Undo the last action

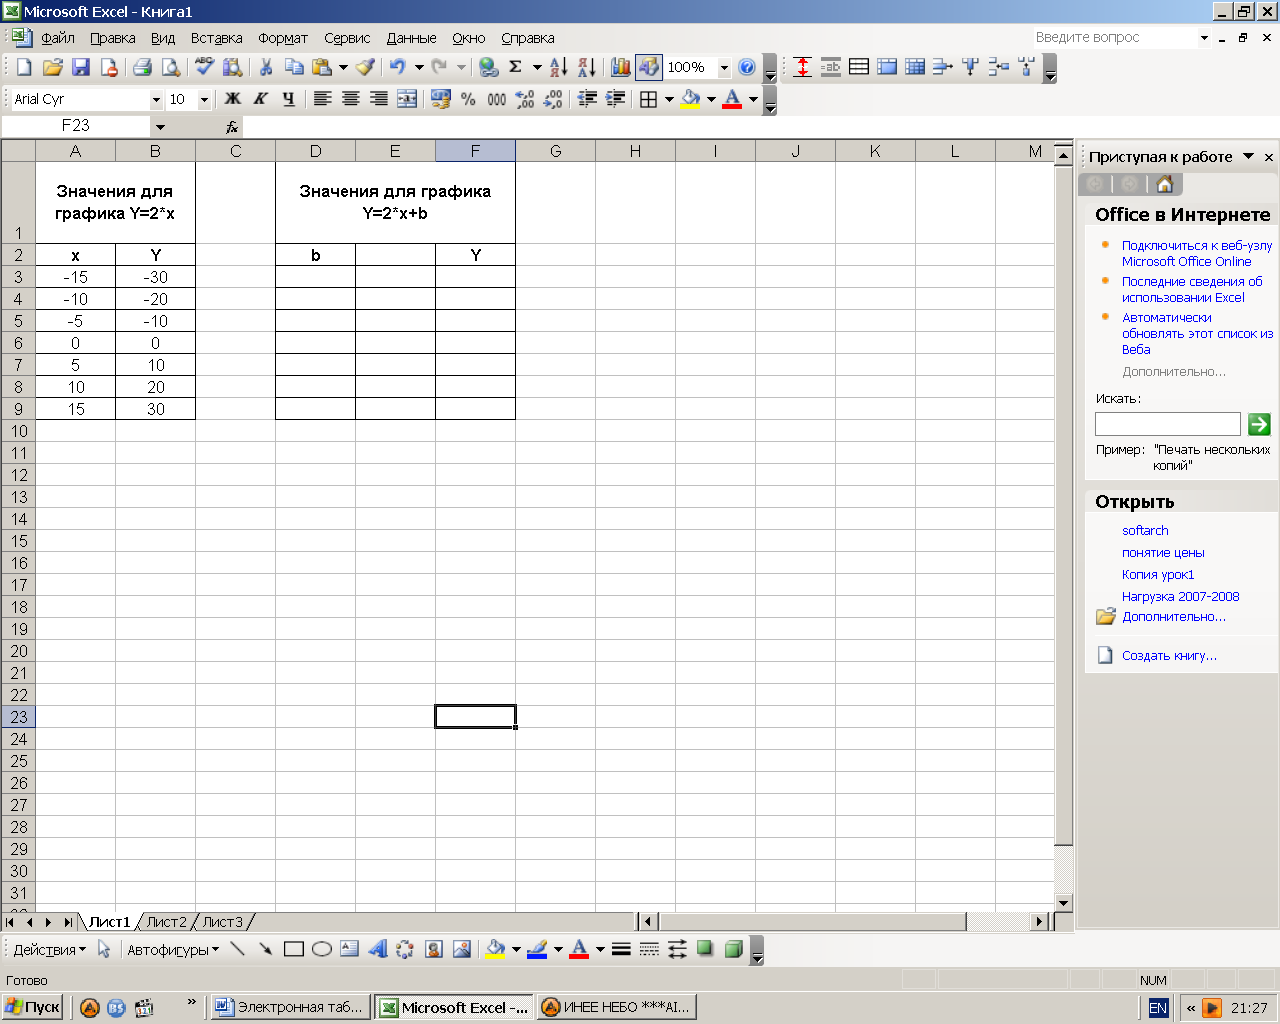click(x=398, y=67)
